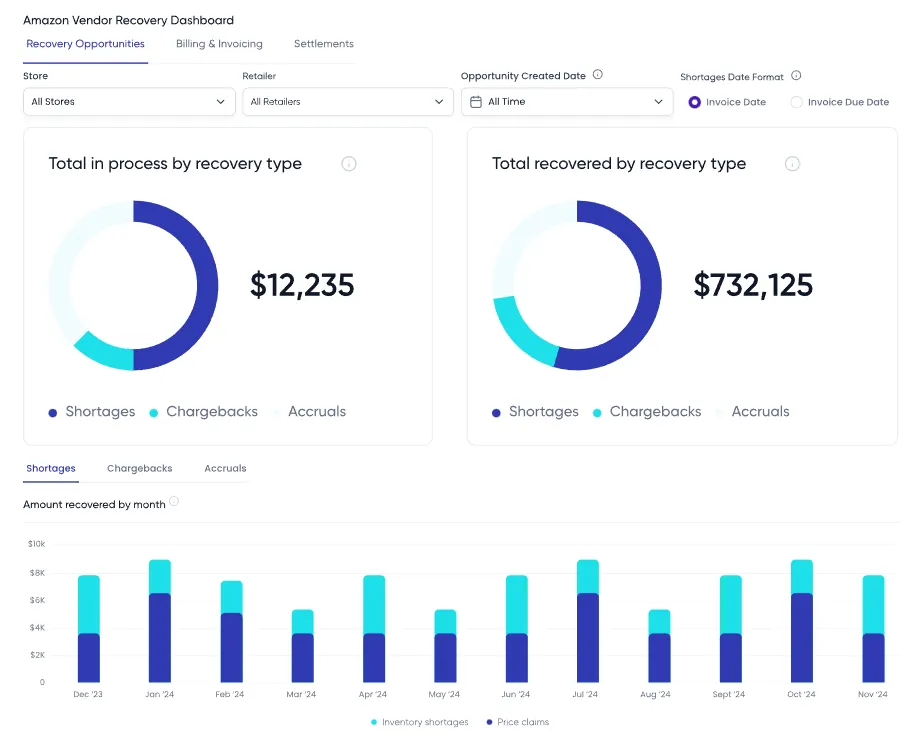Click info icon for Total in process card
Image resolution: width=921 pixels, height=744 pixels.
click(349, 164)
